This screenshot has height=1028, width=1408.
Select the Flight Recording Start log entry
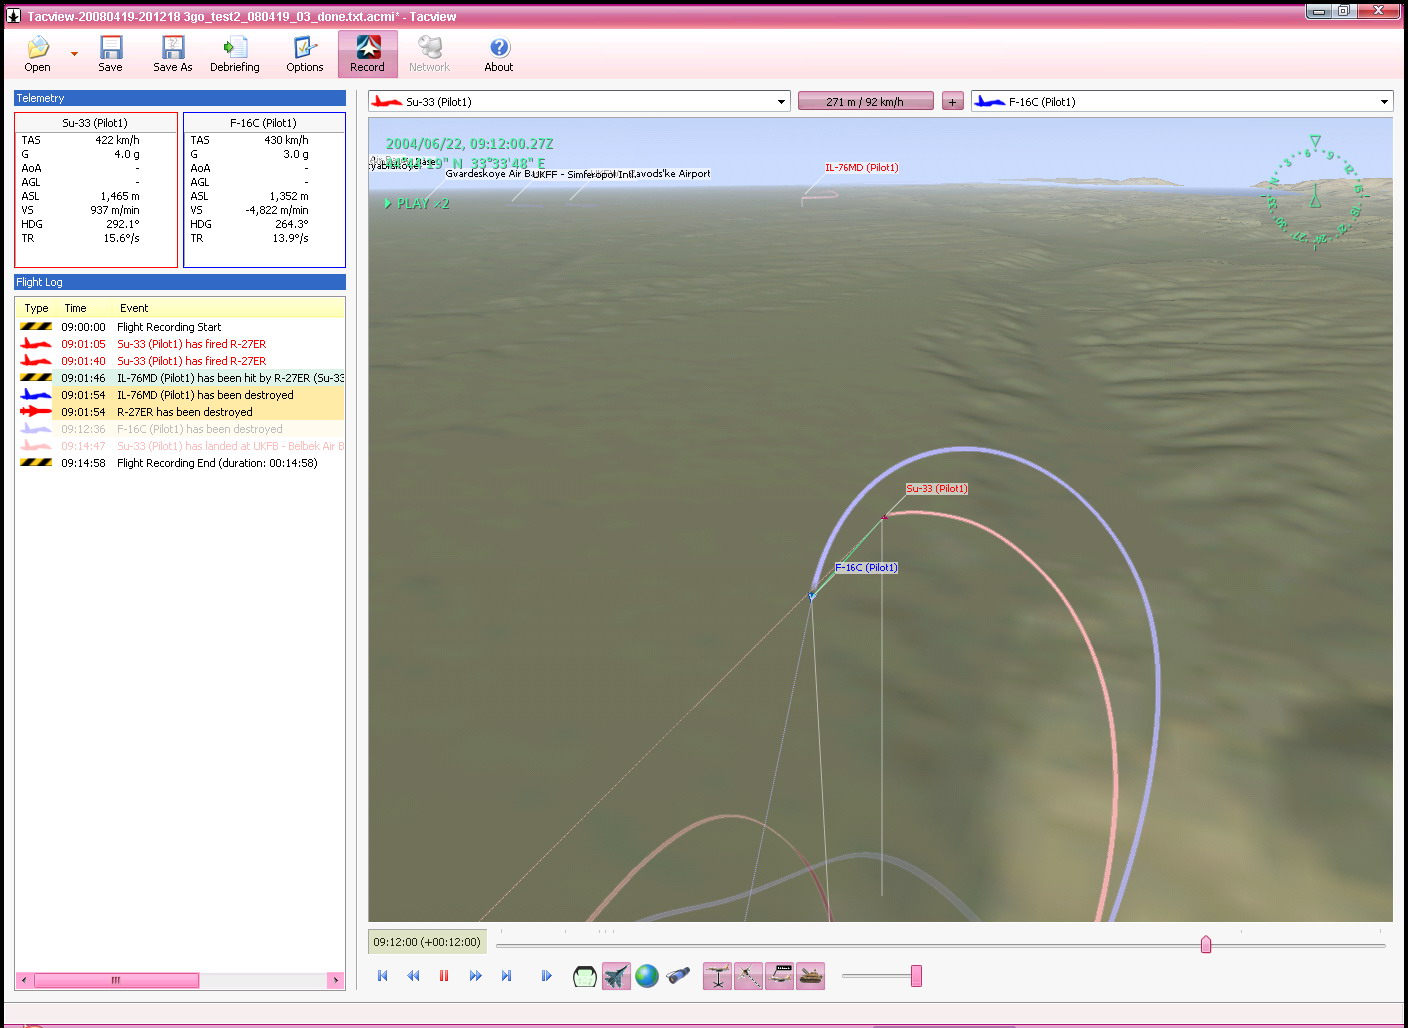[169, 327]
